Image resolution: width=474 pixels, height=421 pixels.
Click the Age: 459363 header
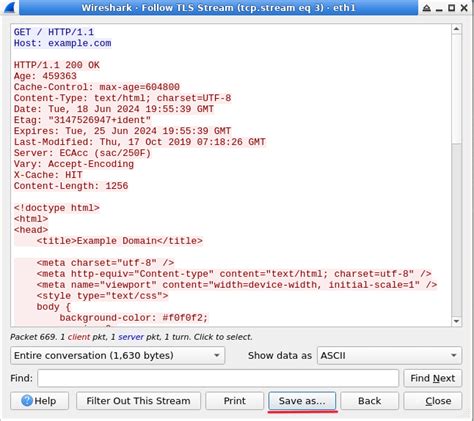tap(45, 76)
